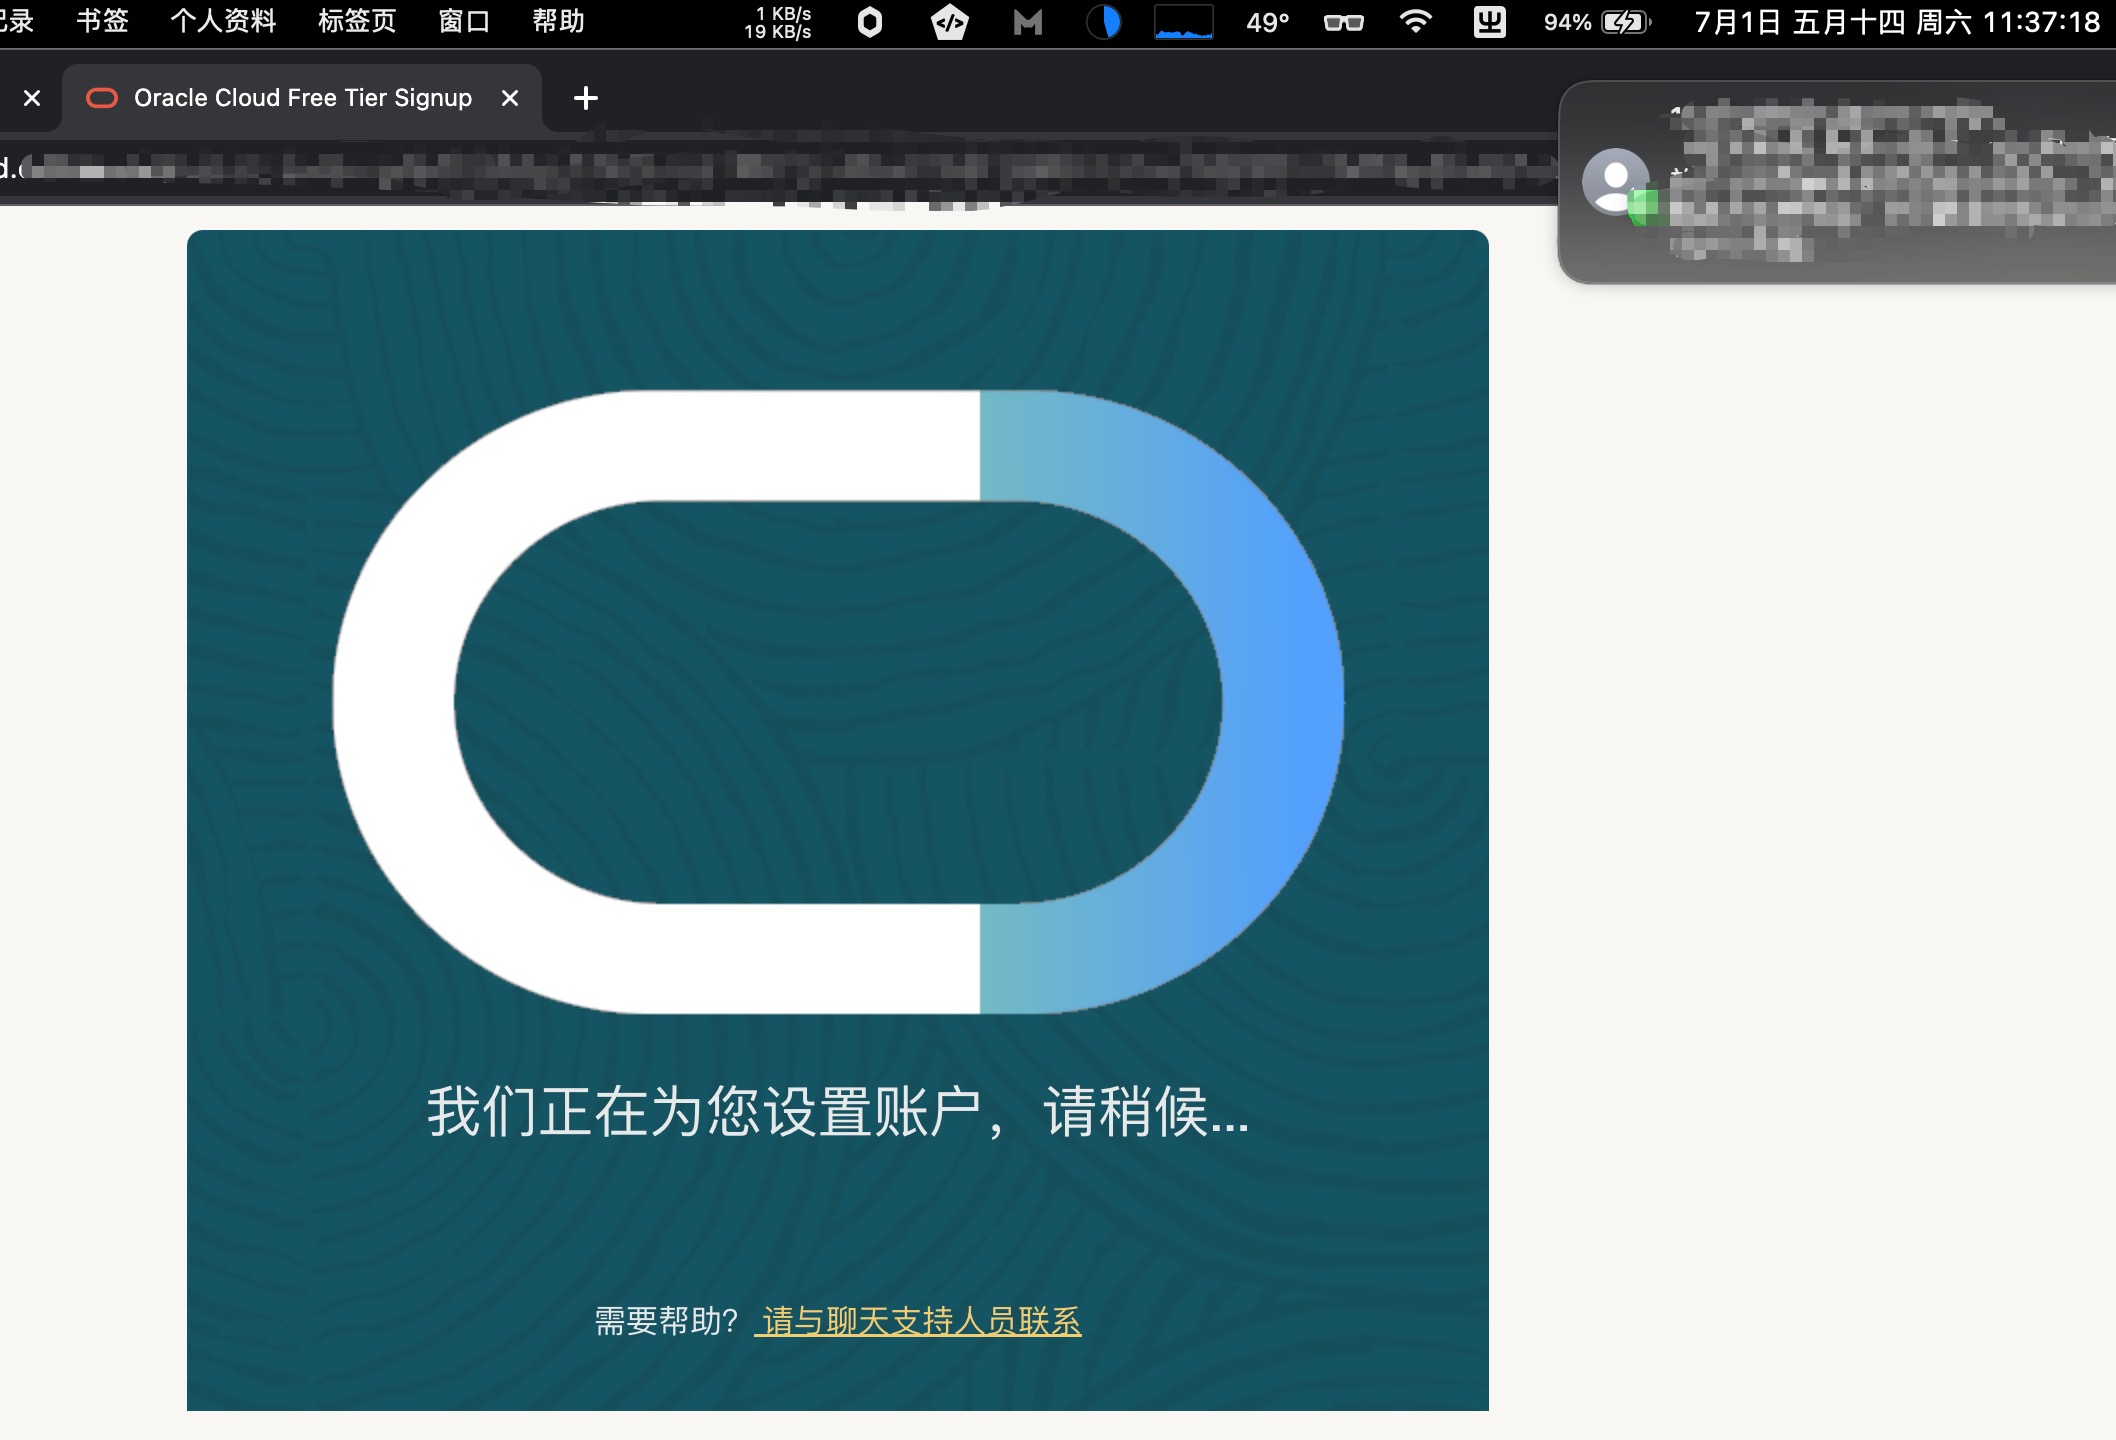
Task: Open the 帮助 menu
Action: [558, 21]
